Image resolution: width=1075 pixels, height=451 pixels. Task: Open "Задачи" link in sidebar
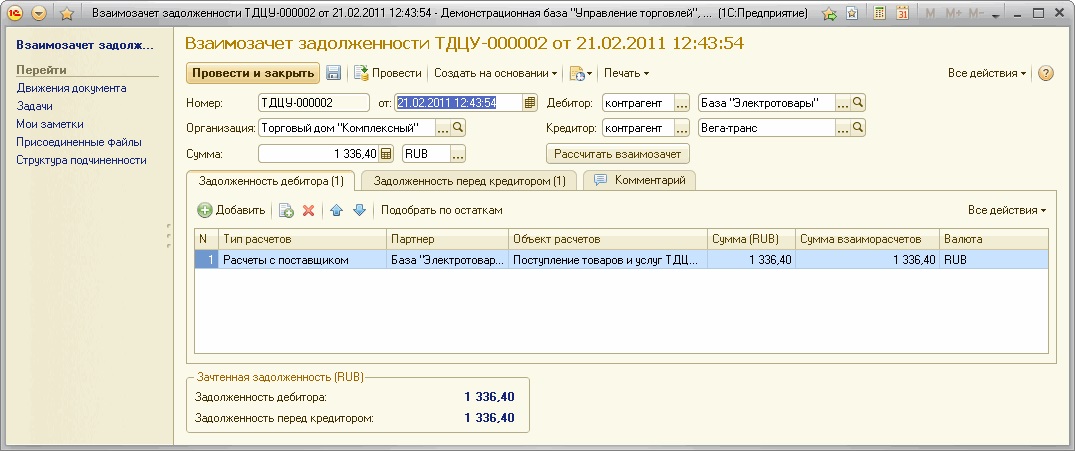pos(34,106)
